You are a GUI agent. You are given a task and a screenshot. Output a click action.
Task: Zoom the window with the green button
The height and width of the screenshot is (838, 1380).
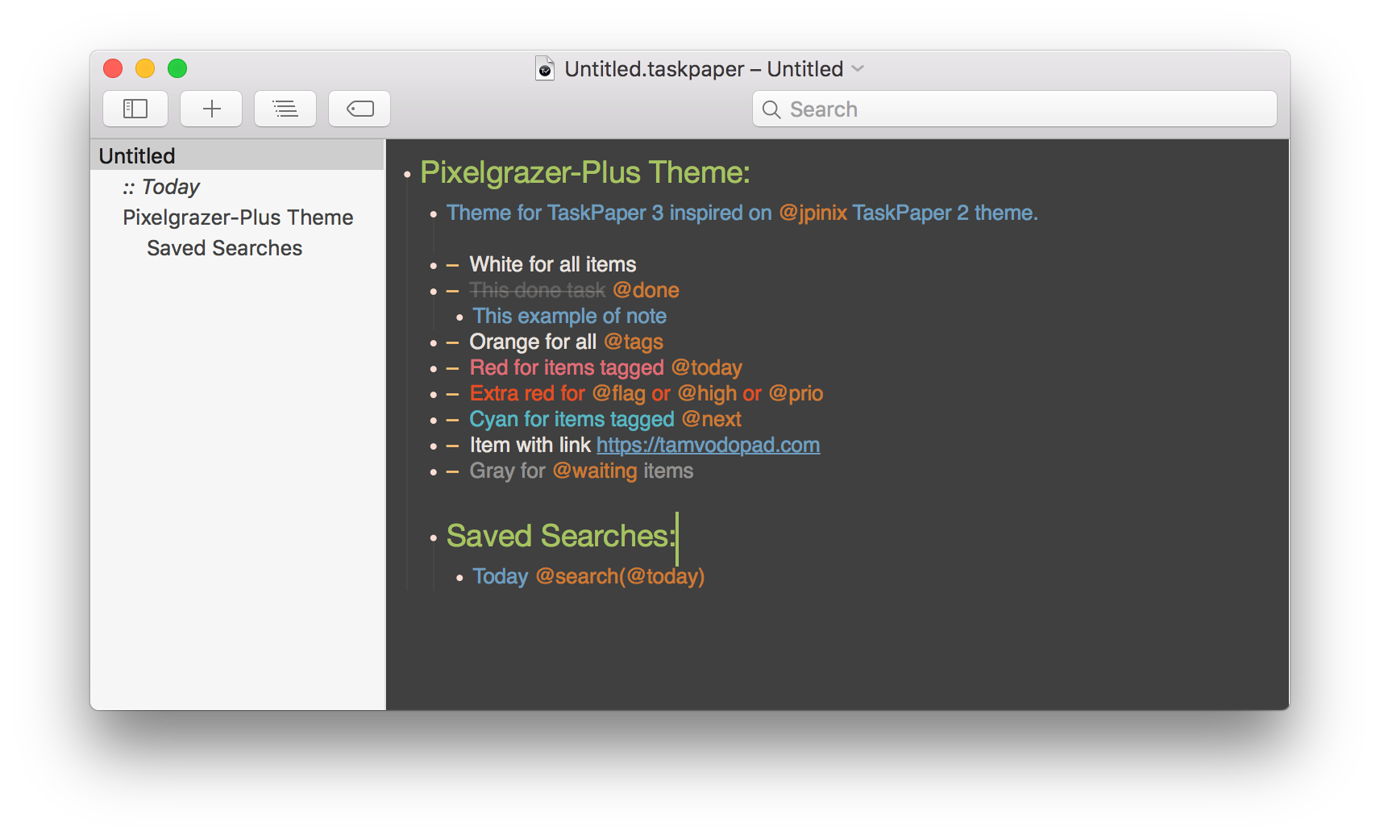pyautogui.click(x=177, y=68)
